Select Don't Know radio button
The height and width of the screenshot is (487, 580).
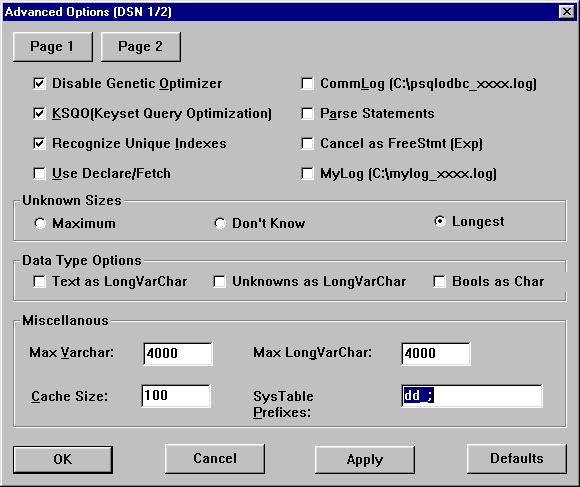coord(220,223)
